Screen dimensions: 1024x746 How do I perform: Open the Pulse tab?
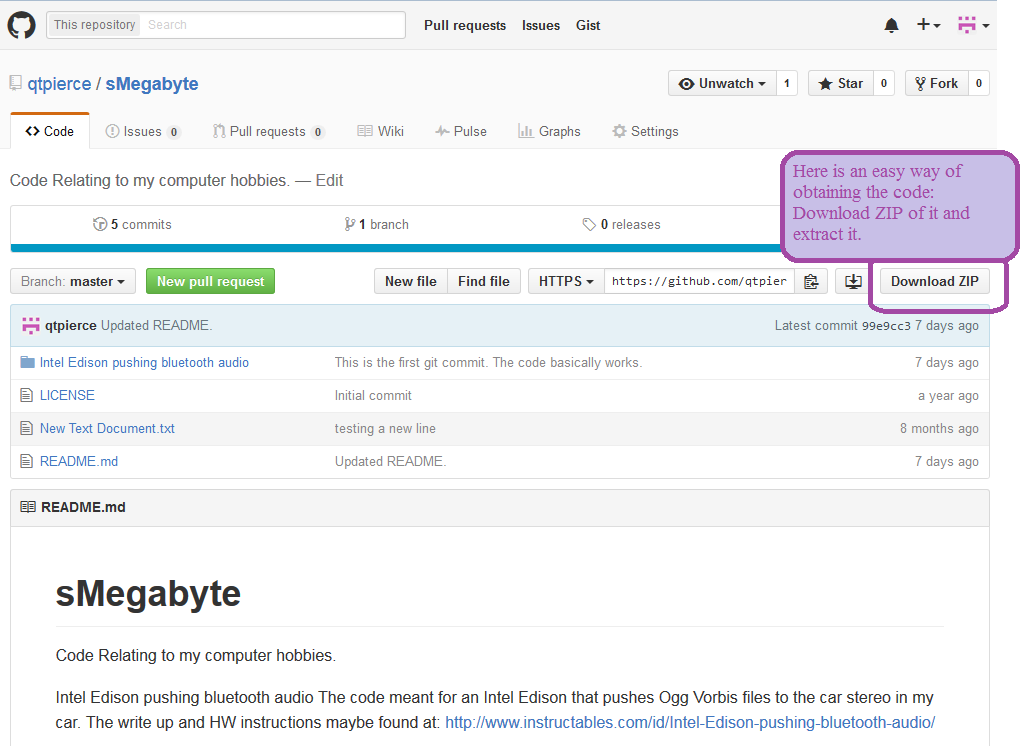(461, 131)
